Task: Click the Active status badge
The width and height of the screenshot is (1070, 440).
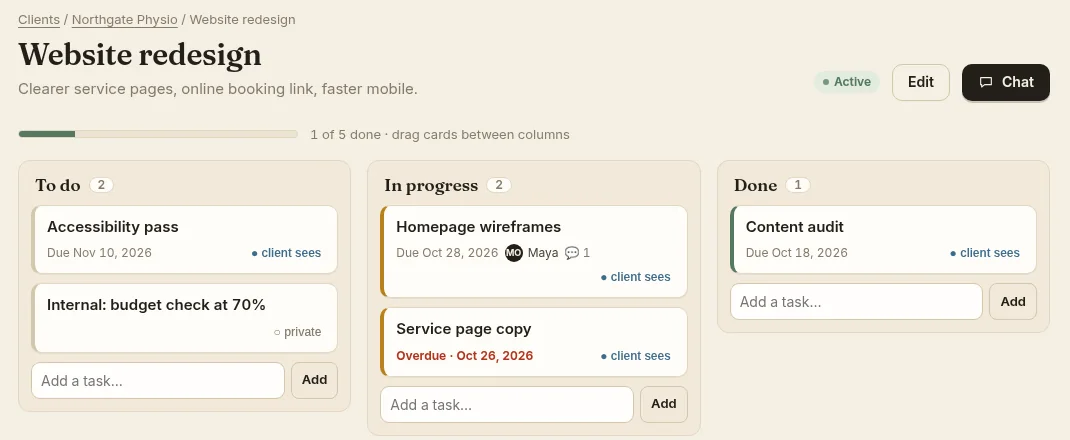Action: coord(846,82)
